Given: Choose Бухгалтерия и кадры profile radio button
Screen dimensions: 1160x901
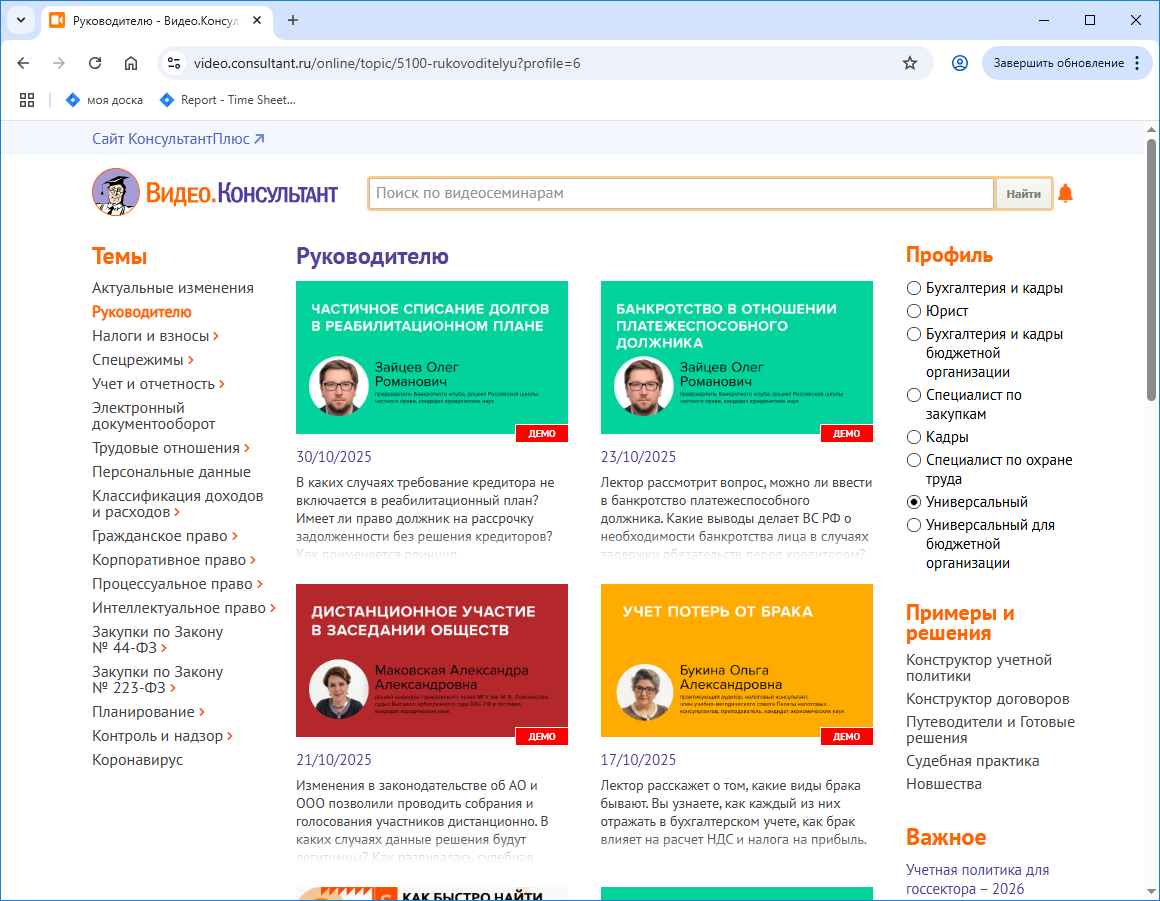Looking at the screenshot, I should (913, 288).
